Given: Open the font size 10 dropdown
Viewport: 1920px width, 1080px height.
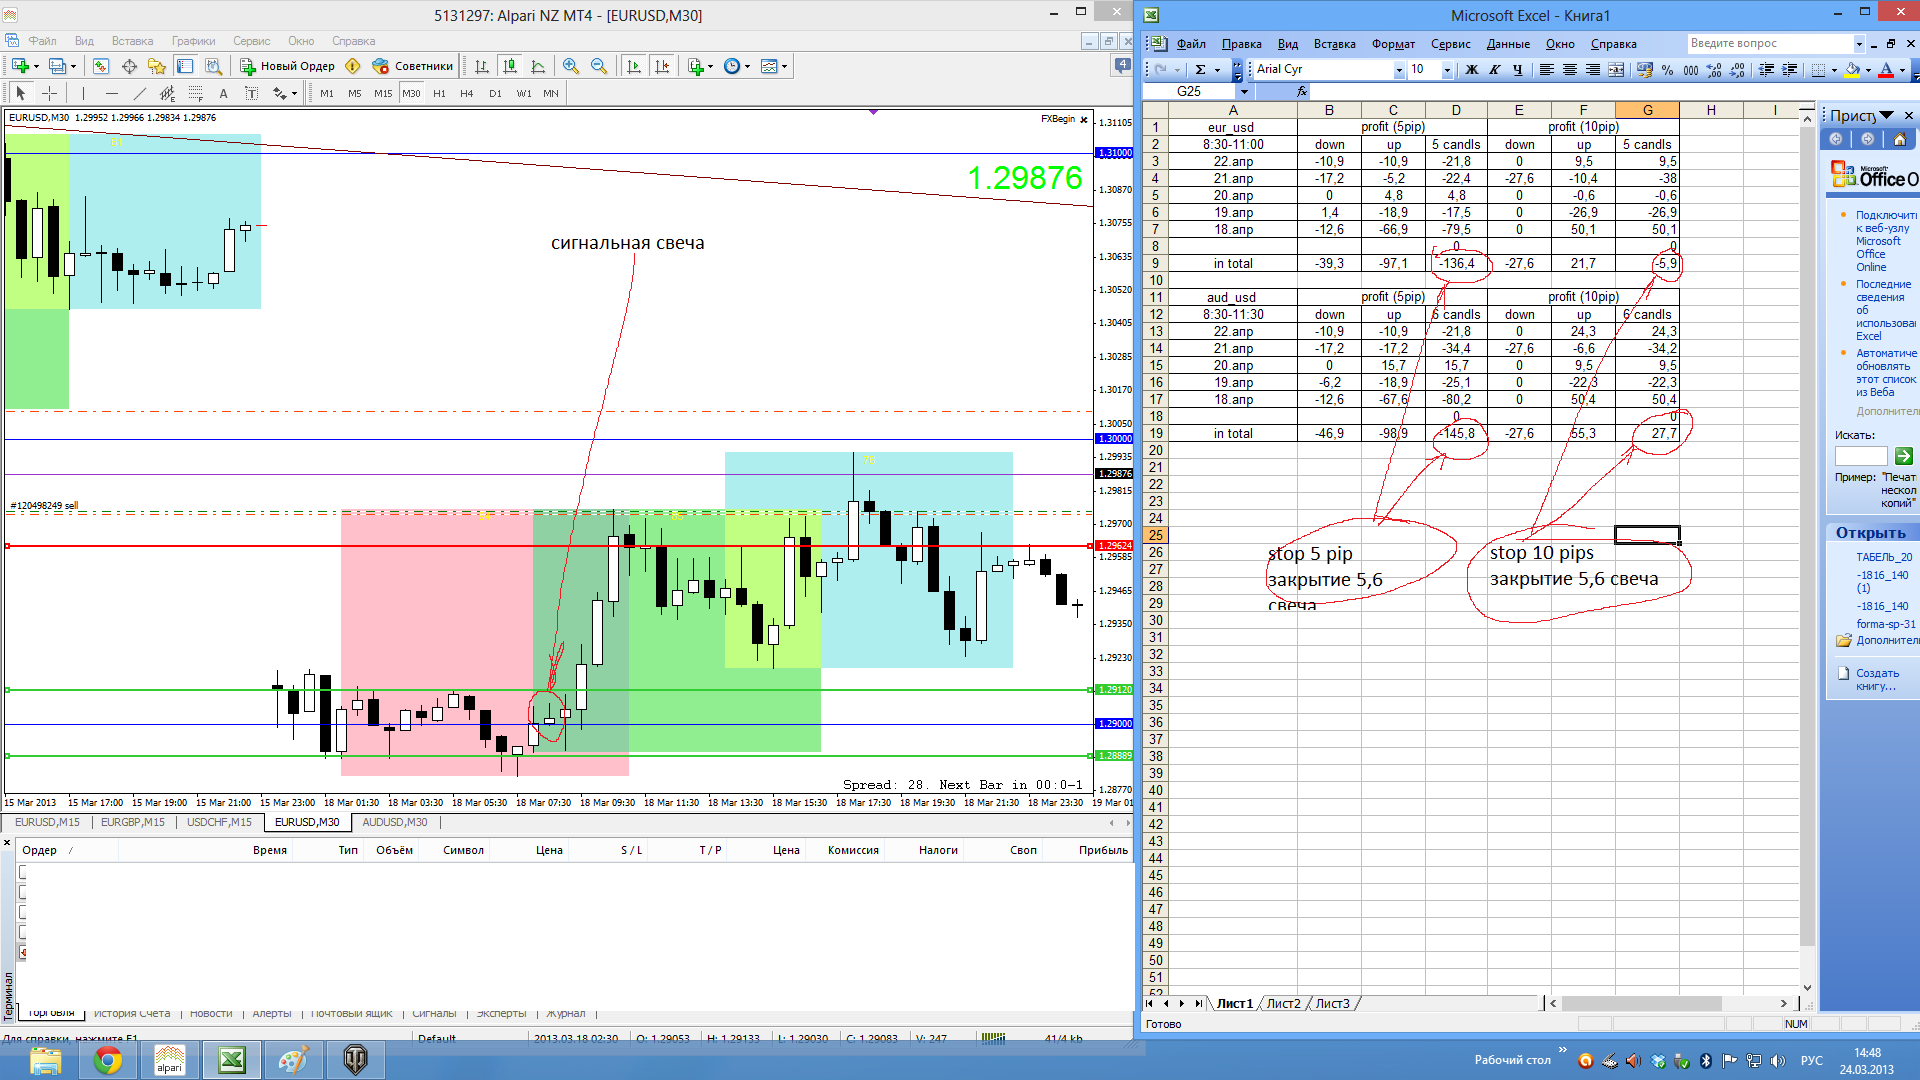Looking at the screenshot, I should point(1447,69).
